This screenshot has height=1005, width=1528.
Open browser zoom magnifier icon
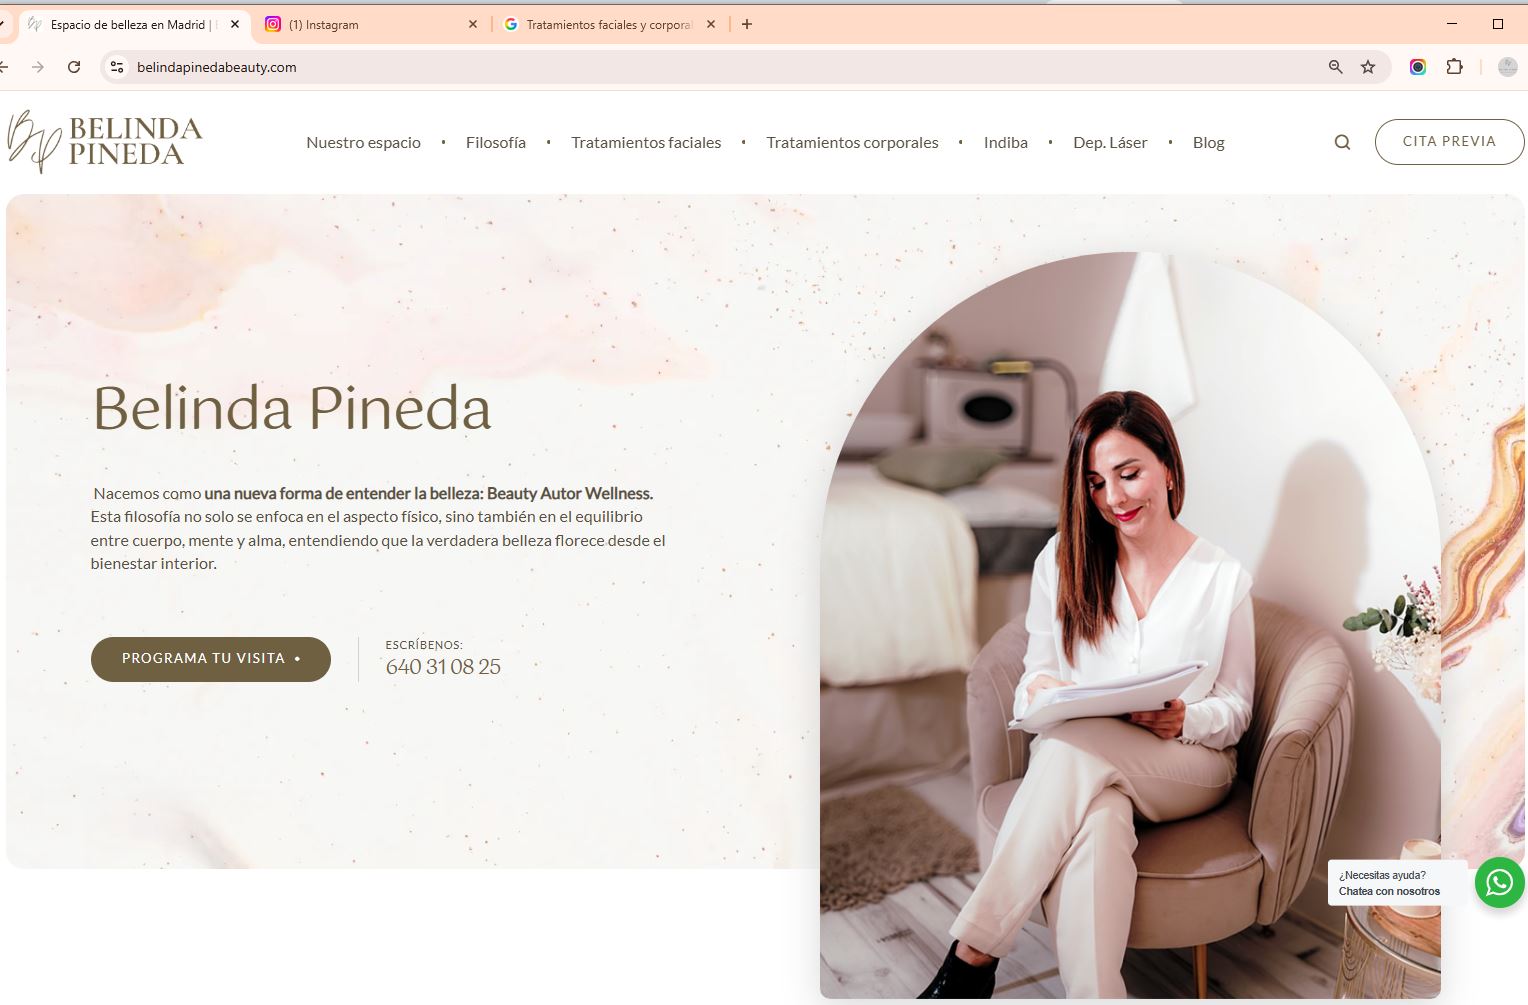click(1335, 67)
